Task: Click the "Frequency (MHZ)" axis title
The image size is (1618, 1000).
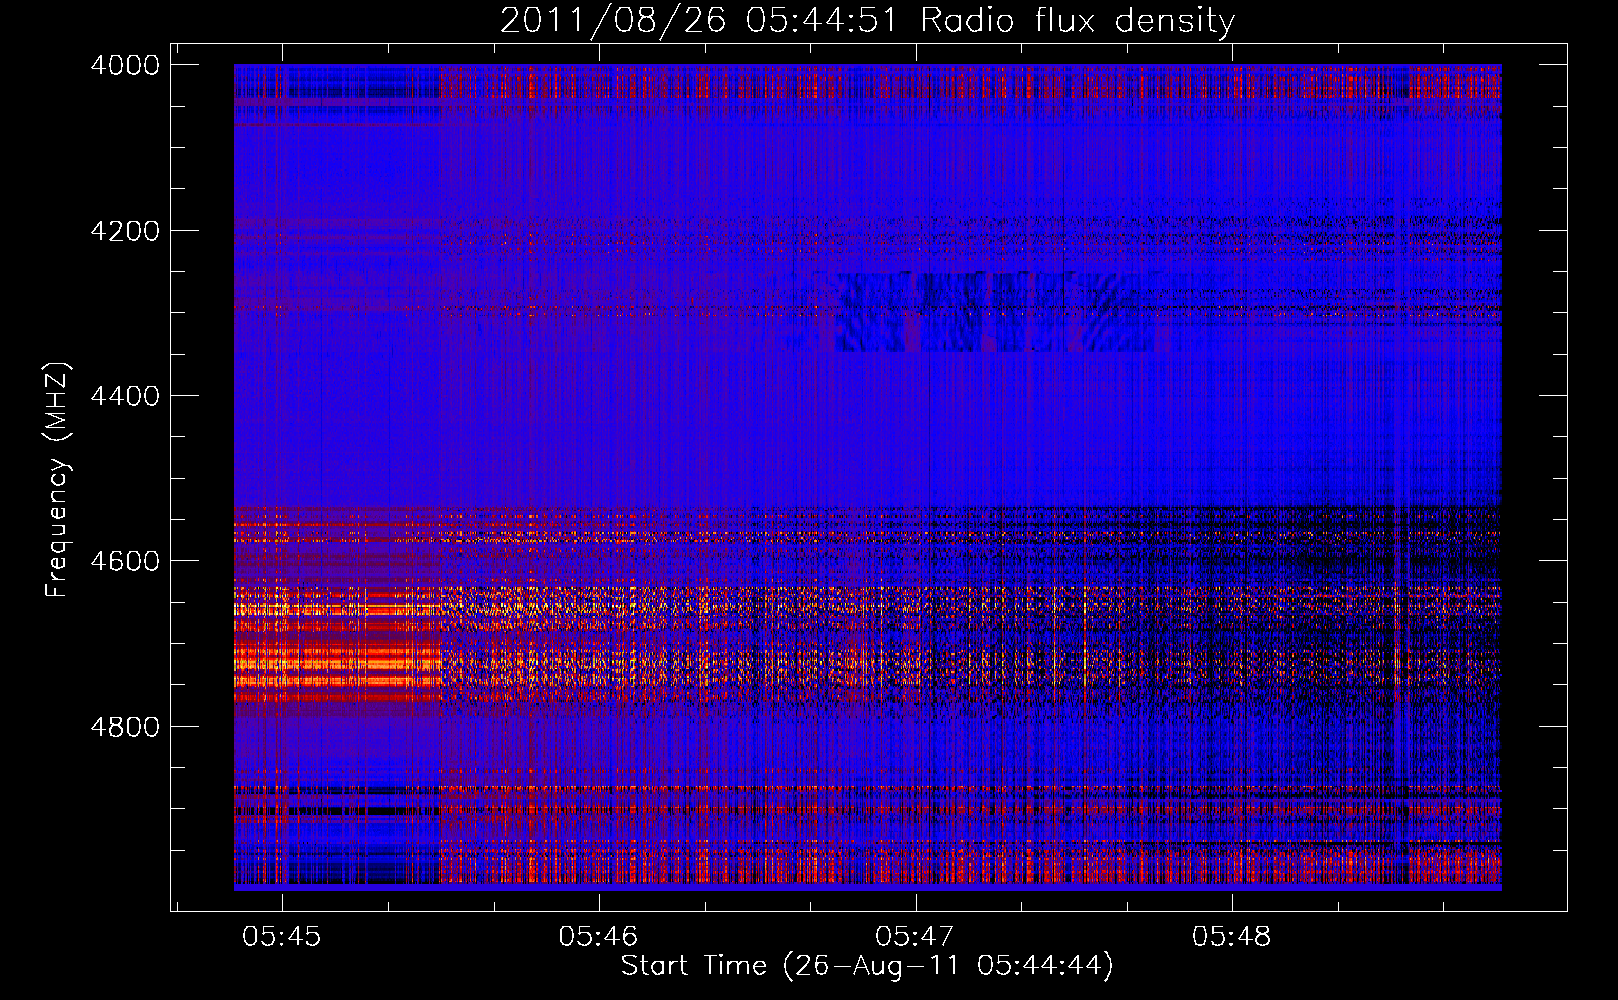Action: (58, 480)
